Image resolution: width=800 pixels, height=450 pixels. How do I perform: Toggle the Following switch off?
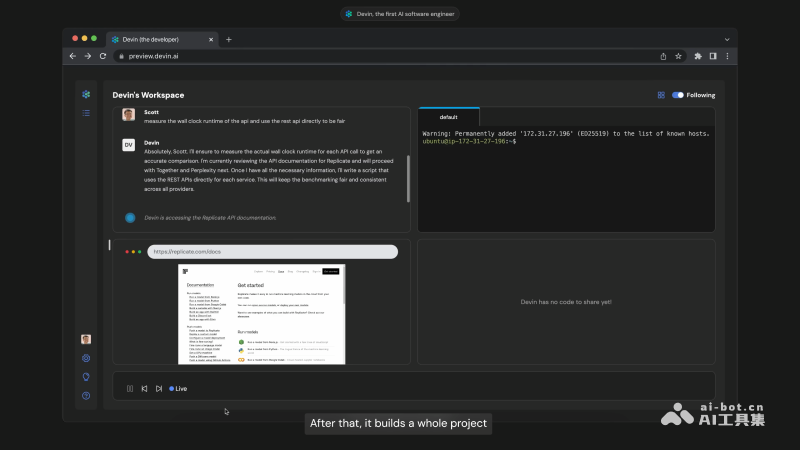(x=678, y=95)
